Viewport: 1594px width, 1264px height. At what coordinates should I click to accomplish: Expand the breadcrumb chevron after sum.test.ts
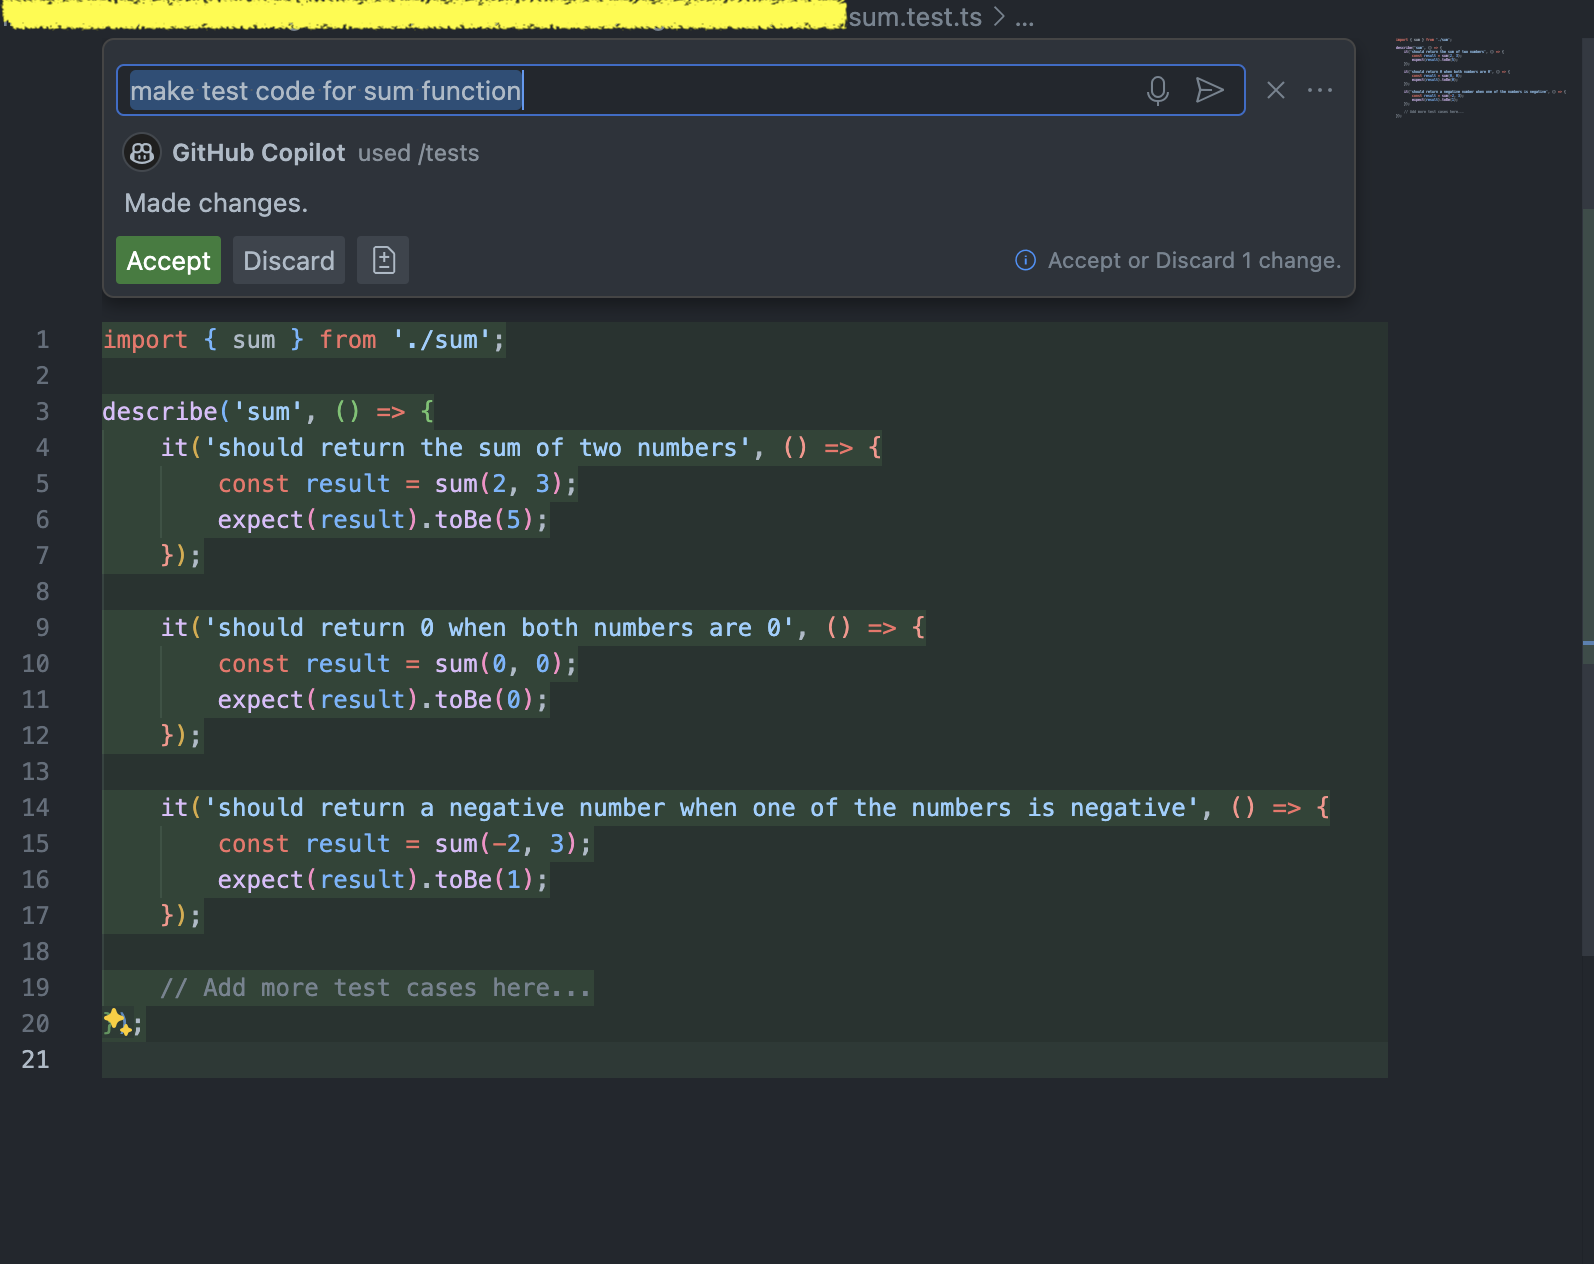tap(999, 17)
